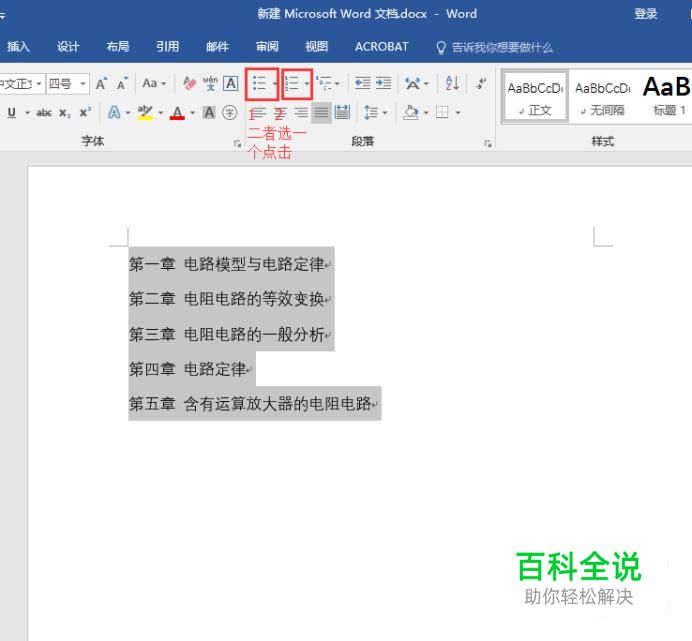Show or hide paragraph marks
The image size is (692, 641).
click(x=481, y=83)
